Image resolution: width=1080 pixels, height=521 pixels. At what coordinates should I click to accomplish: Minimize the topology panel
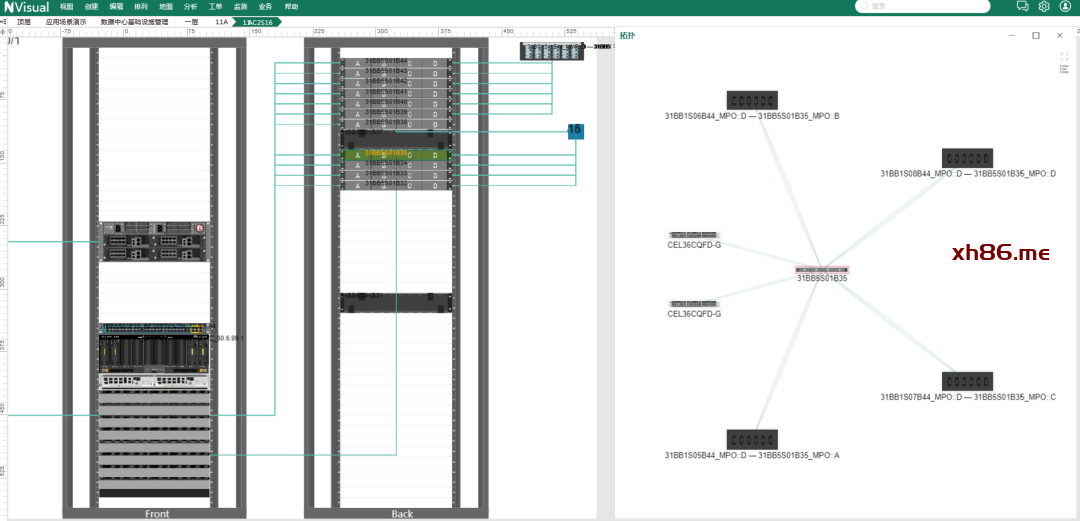point(1011,35)
